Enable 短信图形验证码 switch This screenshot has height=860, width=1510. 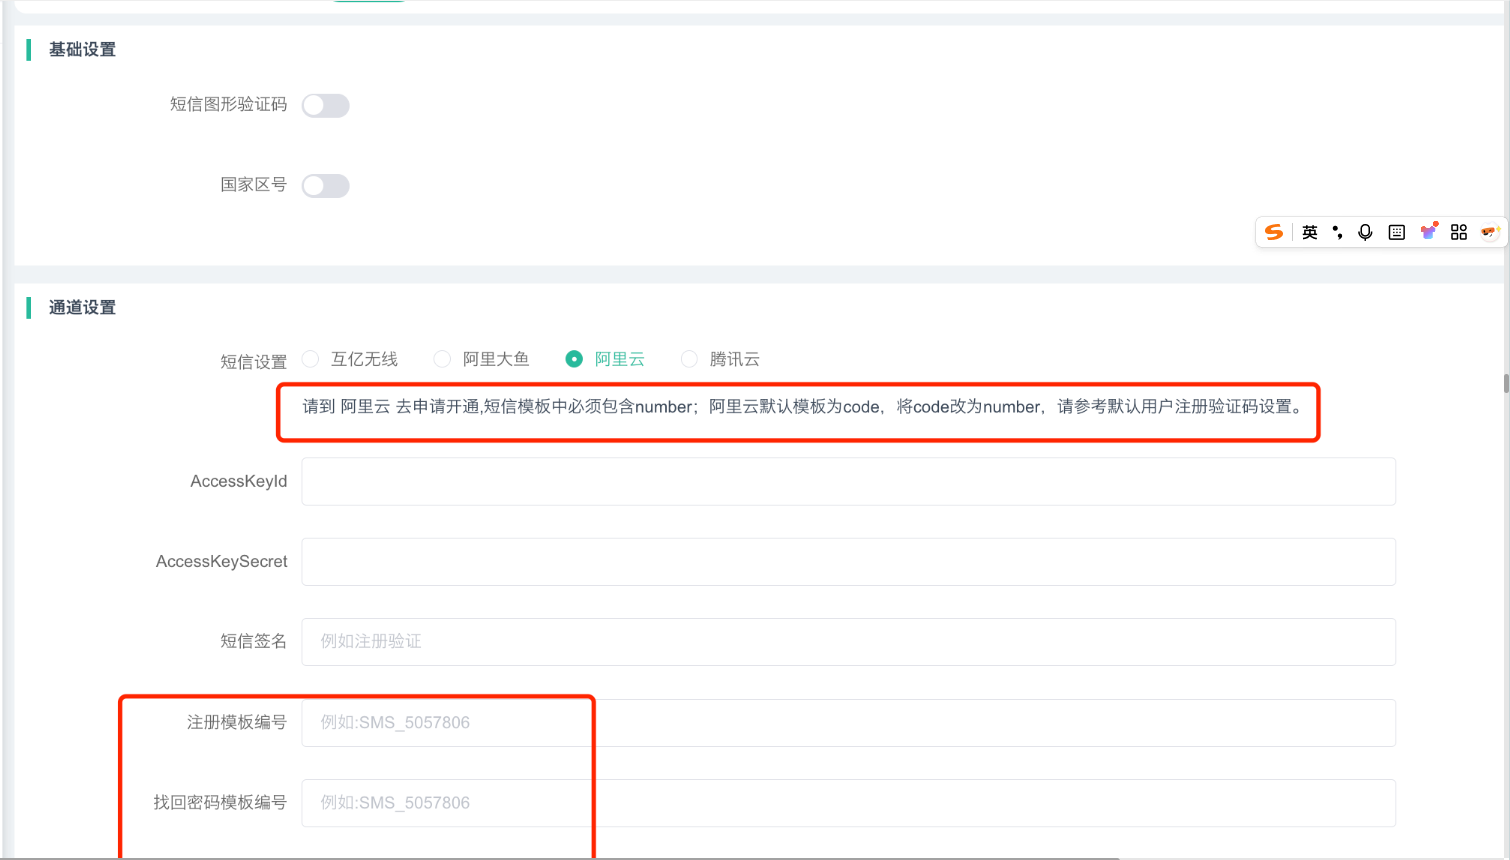tap(325, 106)
